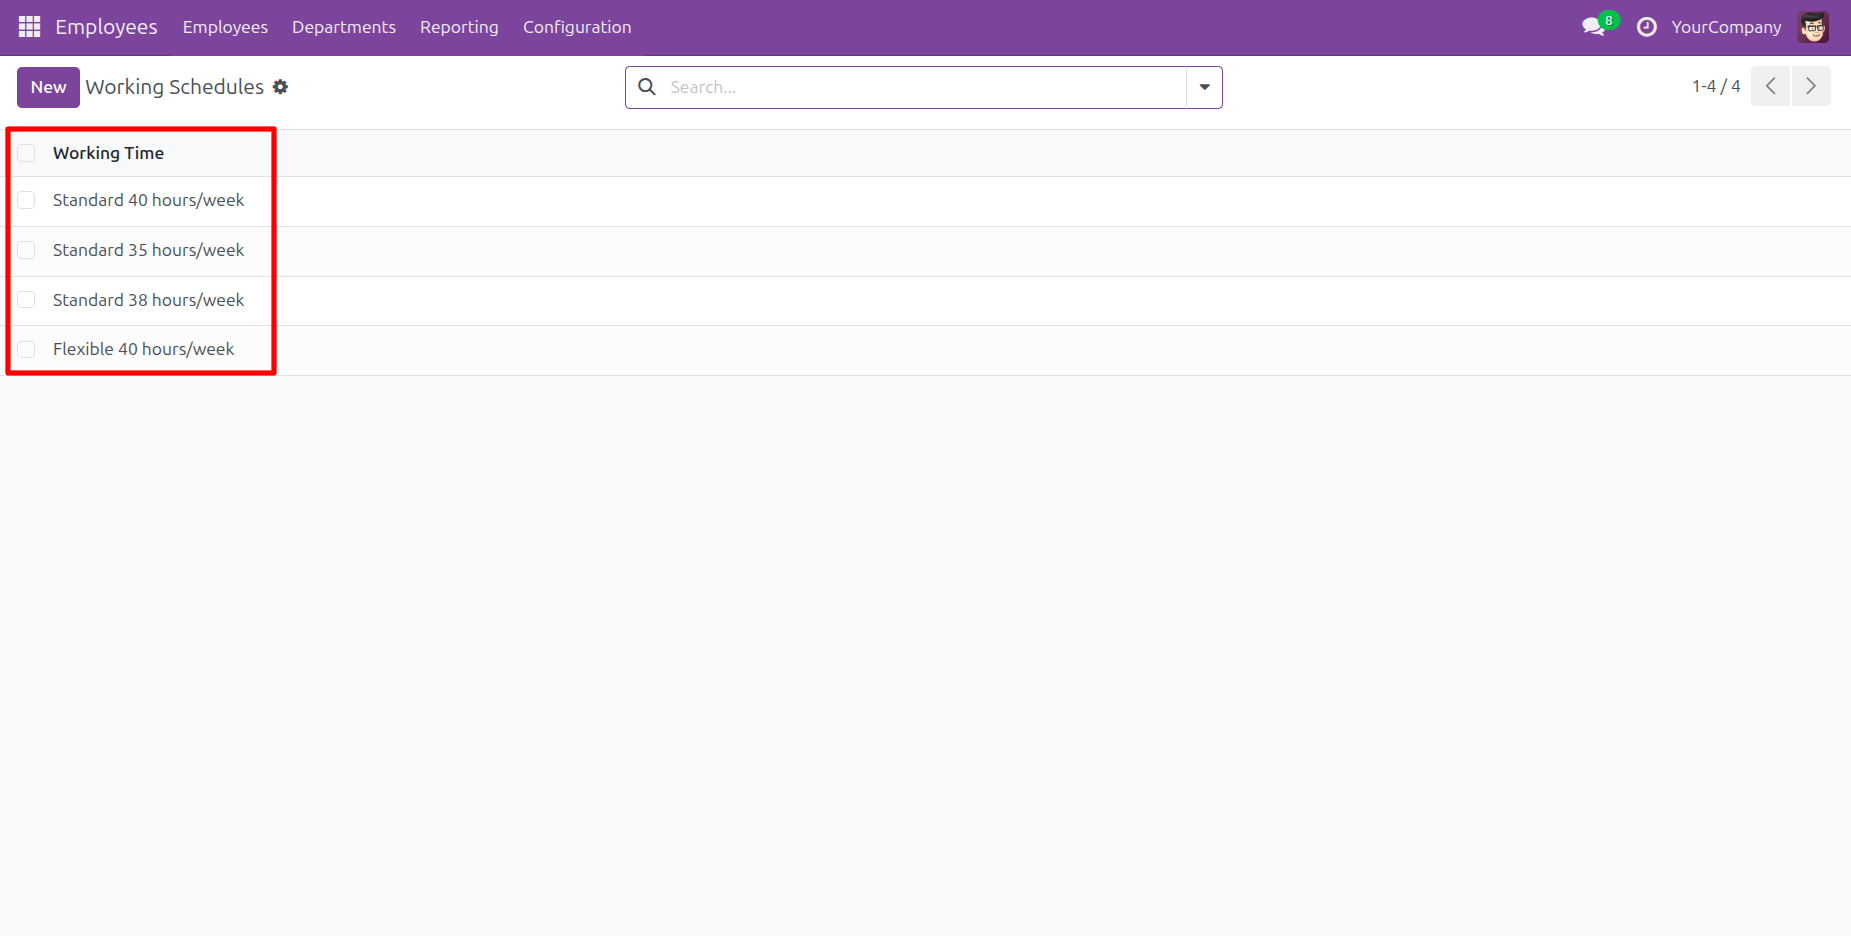
Task: Open the Reporting menu
Action: point(459,27)
